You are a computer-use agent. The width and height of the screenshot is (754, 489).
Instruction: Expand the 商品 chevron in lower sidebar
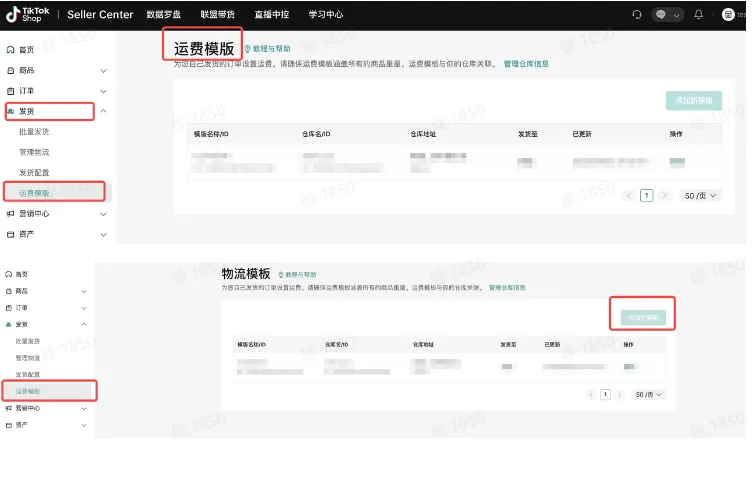click(84, 291)
